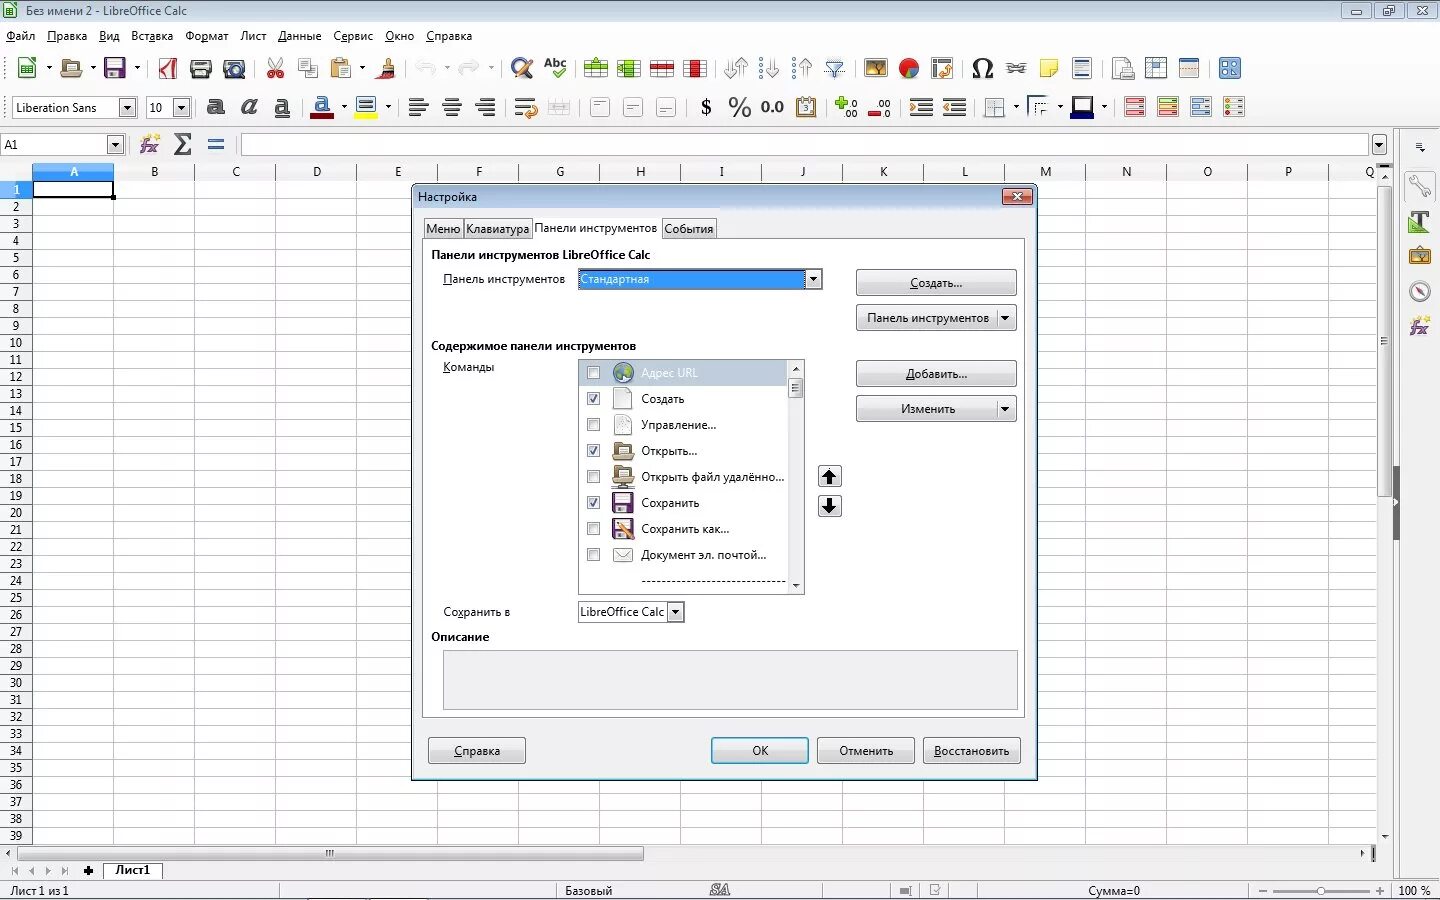The width and height of the screenshot is (1440, 900).
Task: Click the Underline formatting icon
Action: (x=282, y=107)
